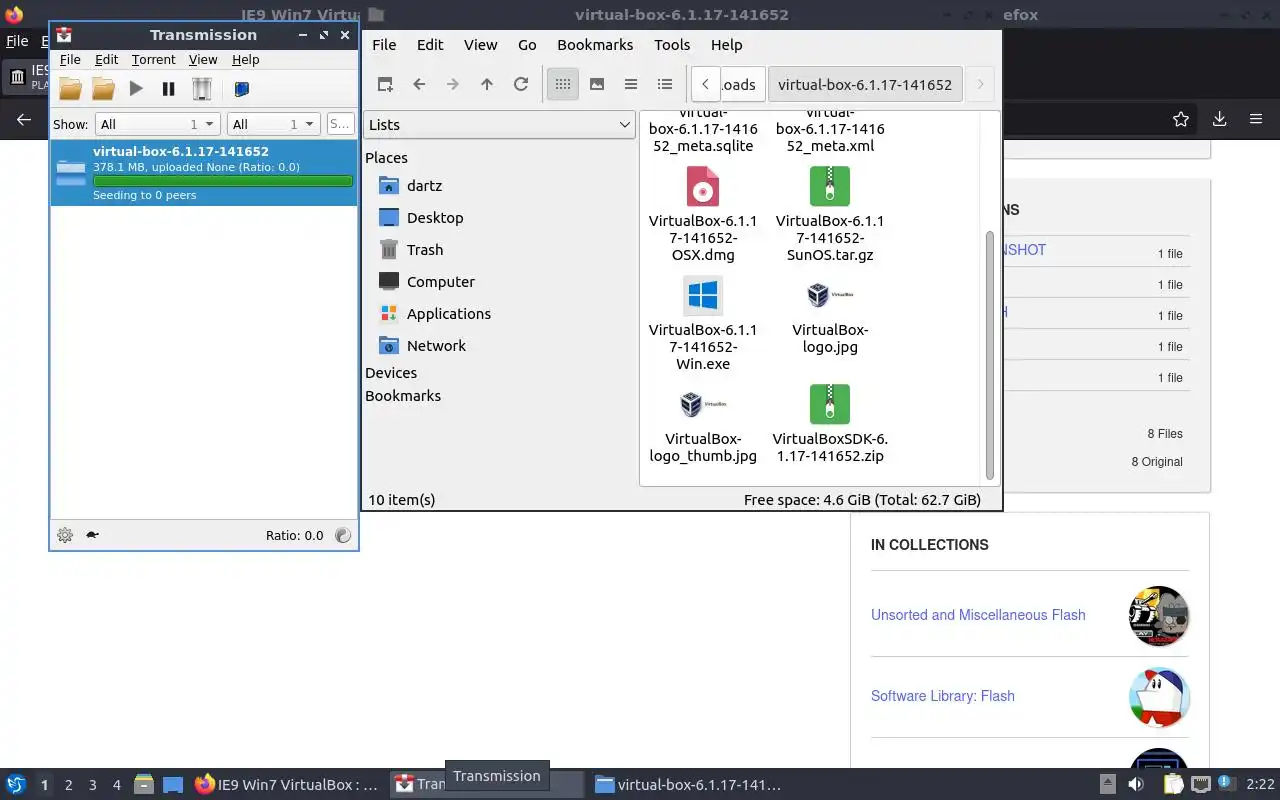Switch to virtual-box-6.1.17 file manager taskbar item
The image size is (1280, 800).
tap(687, 785)
